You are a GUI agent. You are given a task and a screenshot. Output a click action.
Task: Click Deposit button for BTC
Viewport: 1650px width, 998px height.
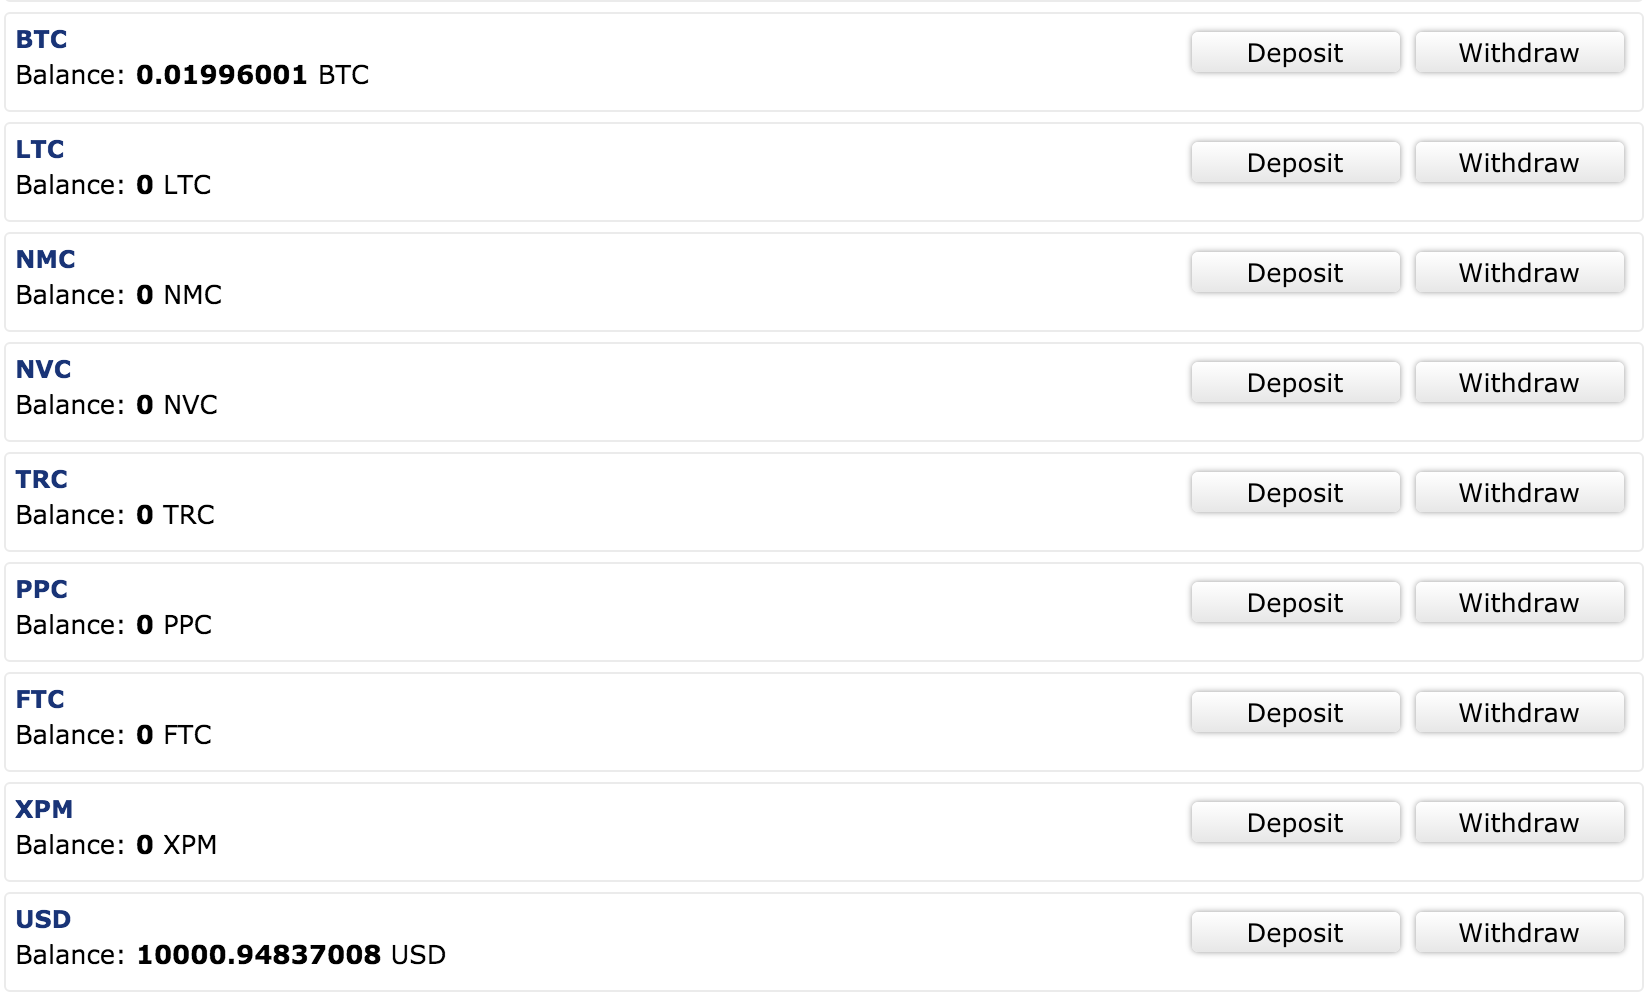pos(1295,53)
